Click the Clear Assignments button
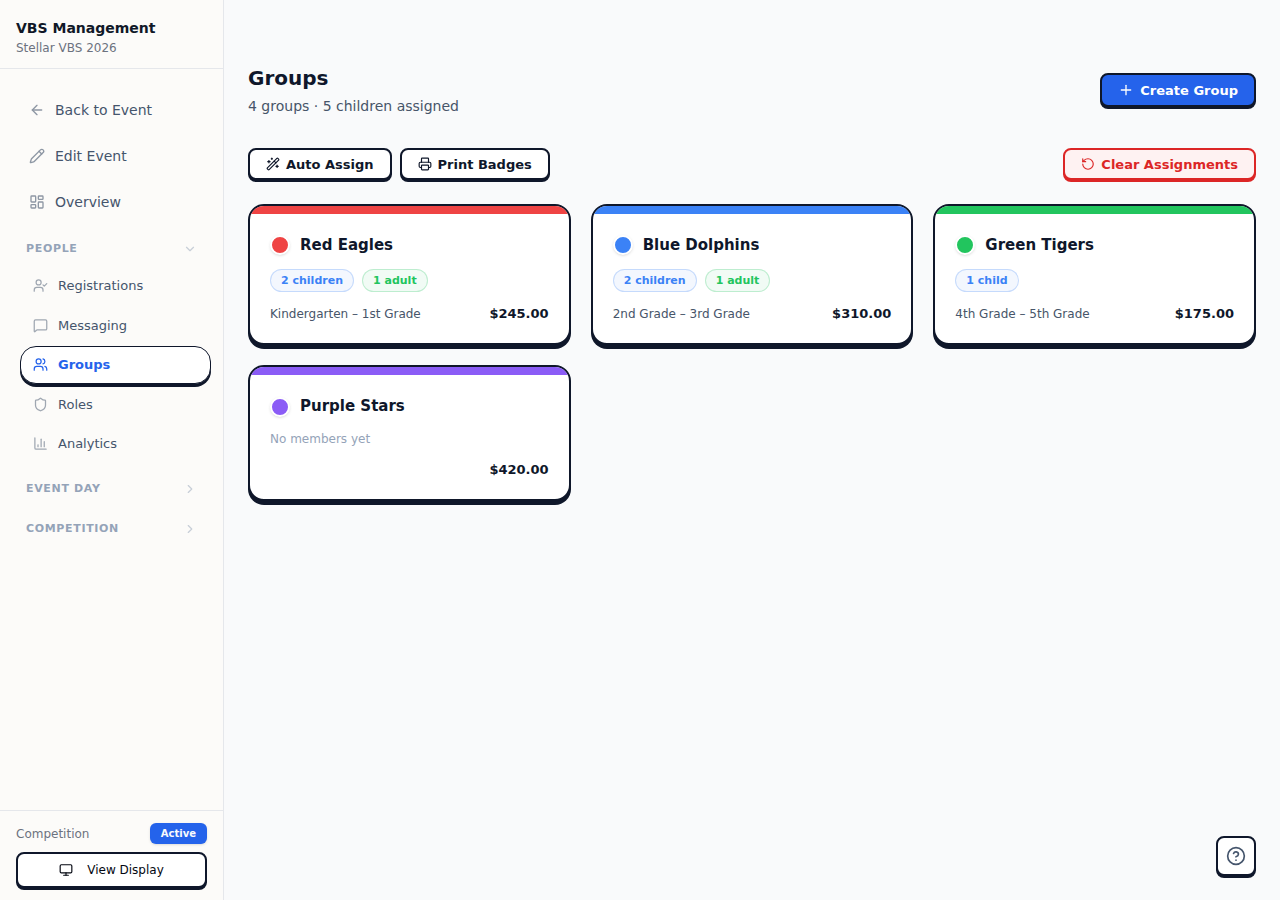 (x=1159, y=164)
